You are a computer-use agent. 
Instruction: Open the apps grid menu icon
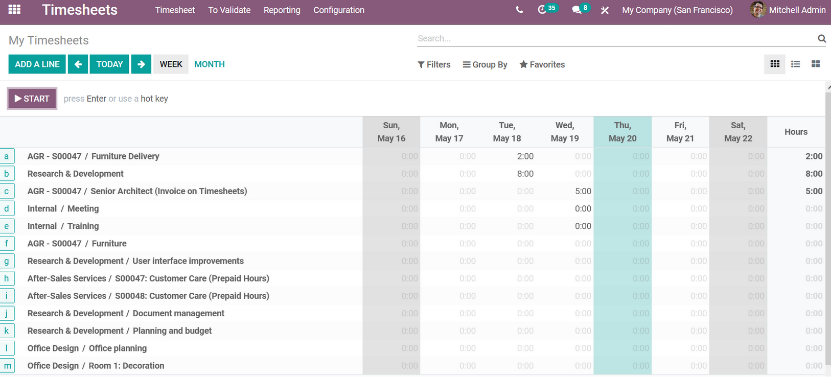pyautogui.click(x=15, y=10)
